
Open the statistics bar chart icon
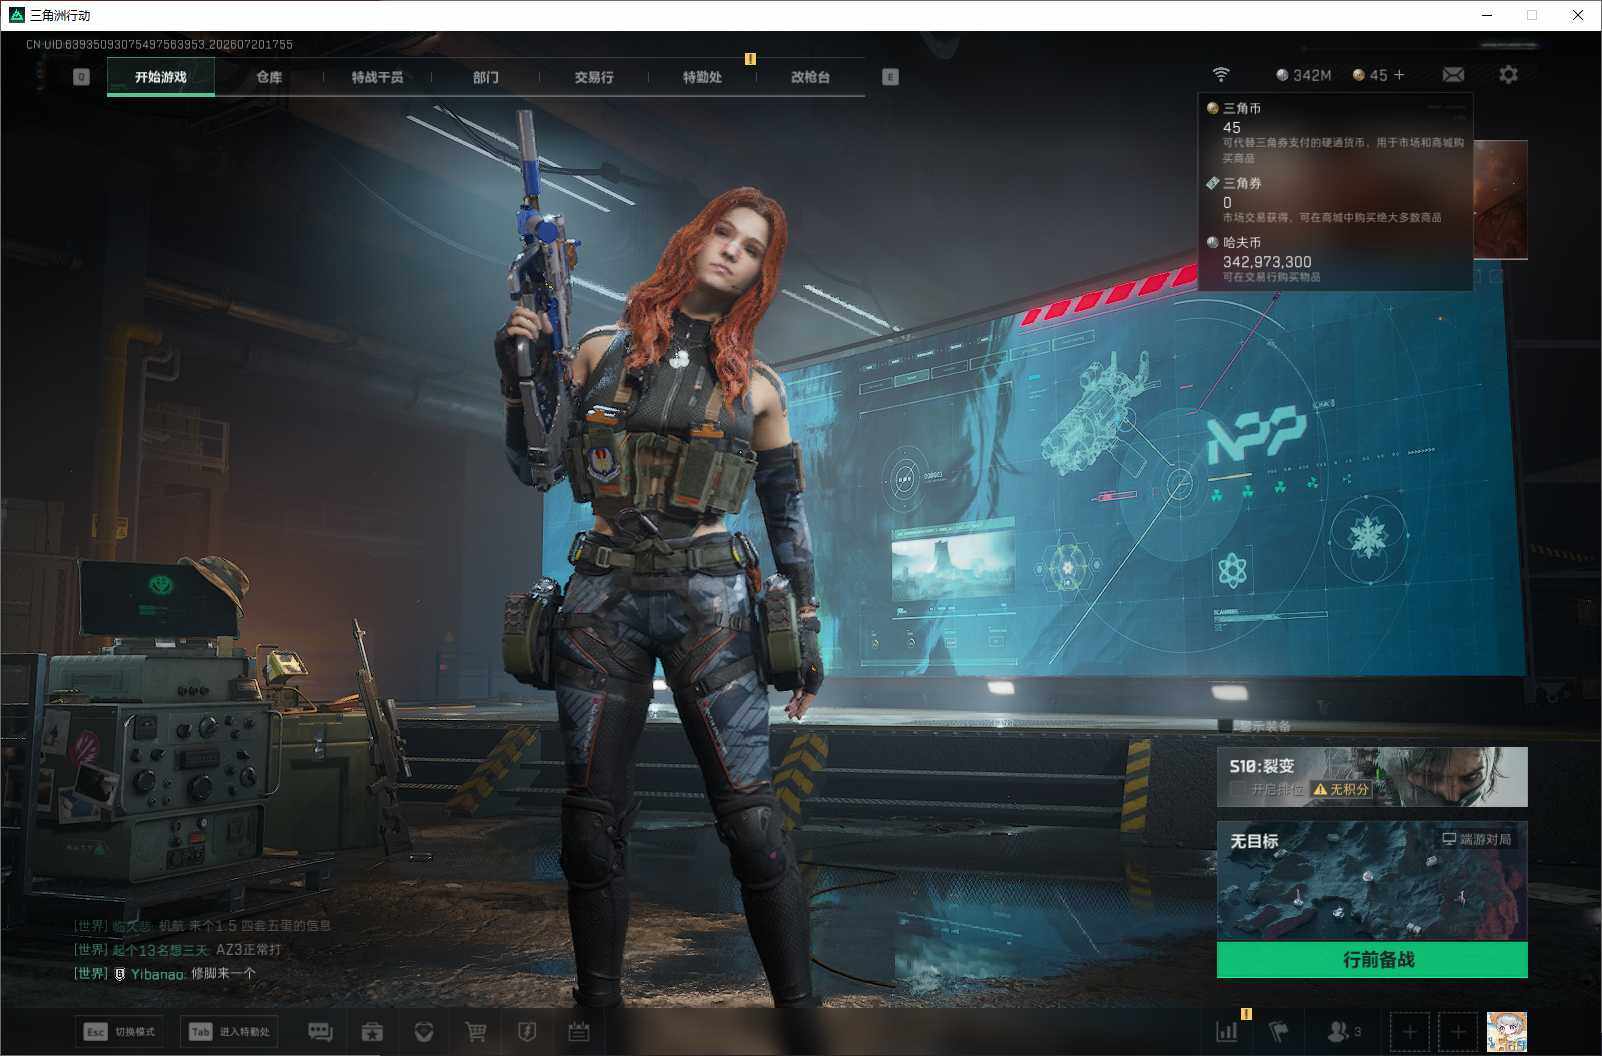point(1227,1031)
